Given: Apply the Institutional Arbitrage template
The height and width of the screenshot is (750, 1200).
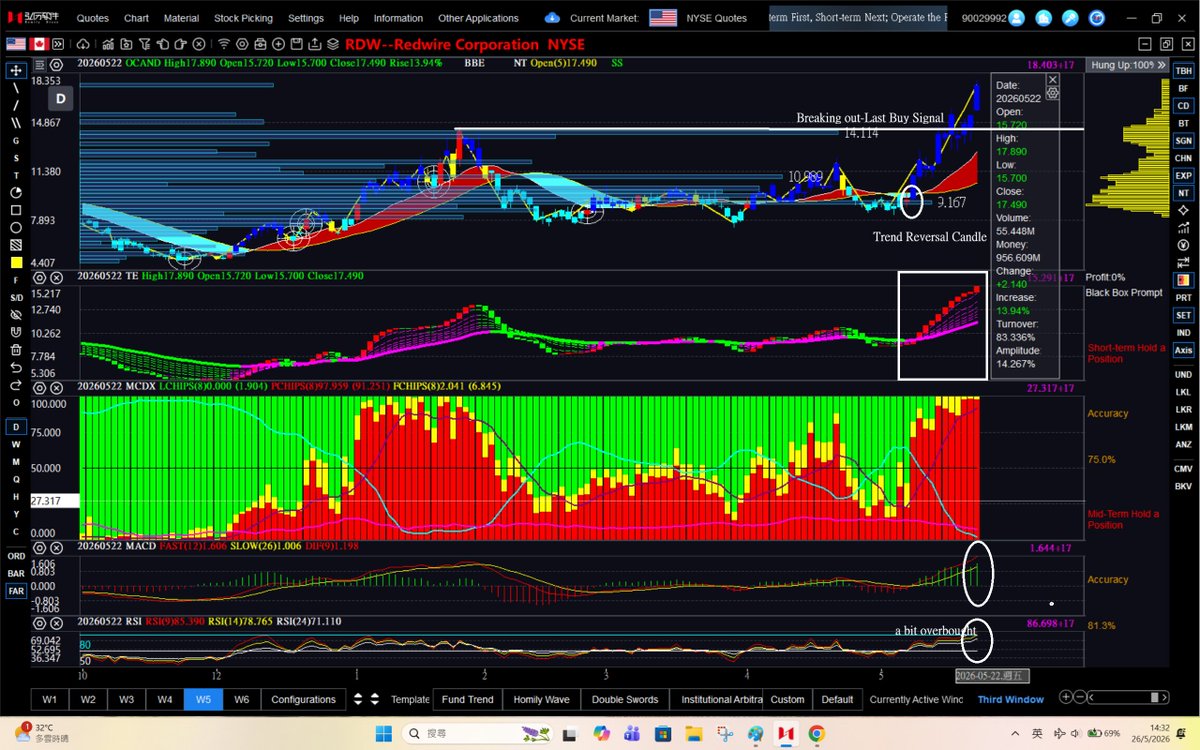Looking at the screenshot, I should [720, 699].
